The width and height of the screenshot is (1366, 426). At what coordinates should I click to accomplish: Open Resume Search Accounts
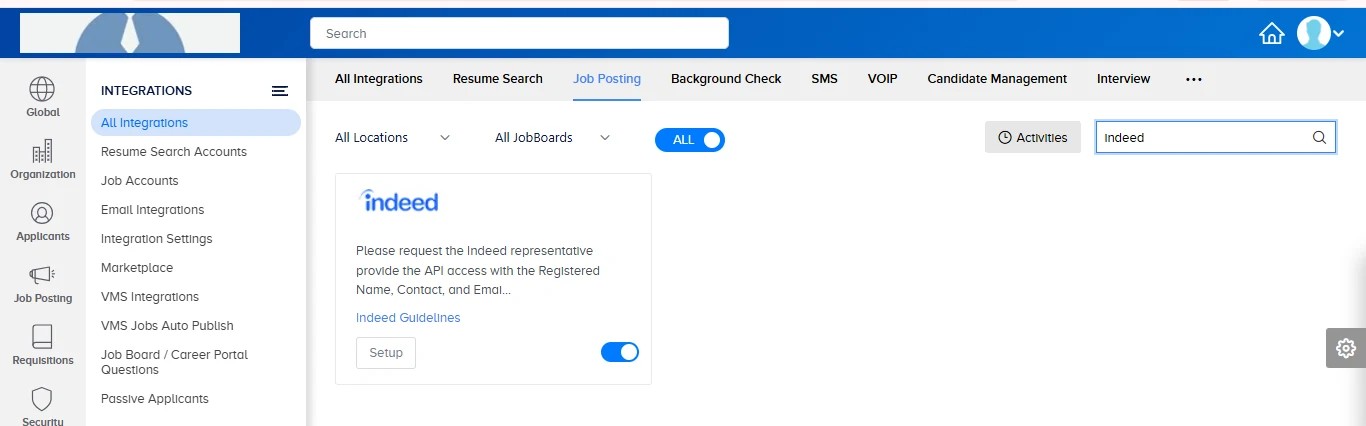(x=174, y=152)
